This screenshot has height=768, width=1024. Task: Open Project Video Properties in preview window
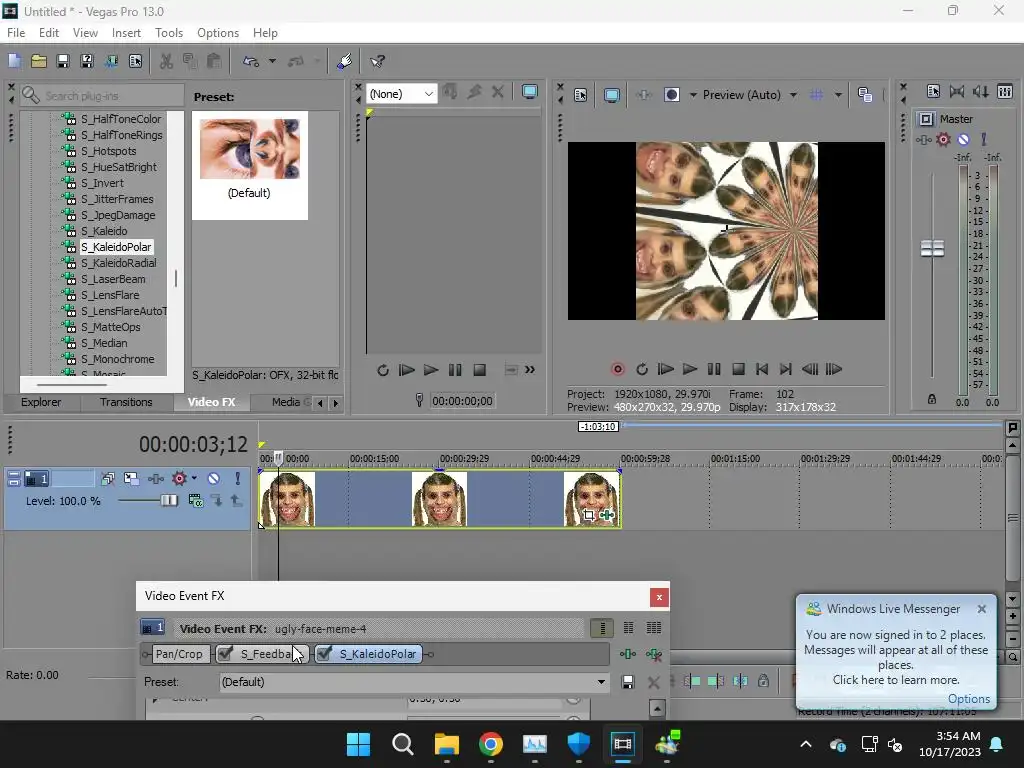tap(581, 95)
